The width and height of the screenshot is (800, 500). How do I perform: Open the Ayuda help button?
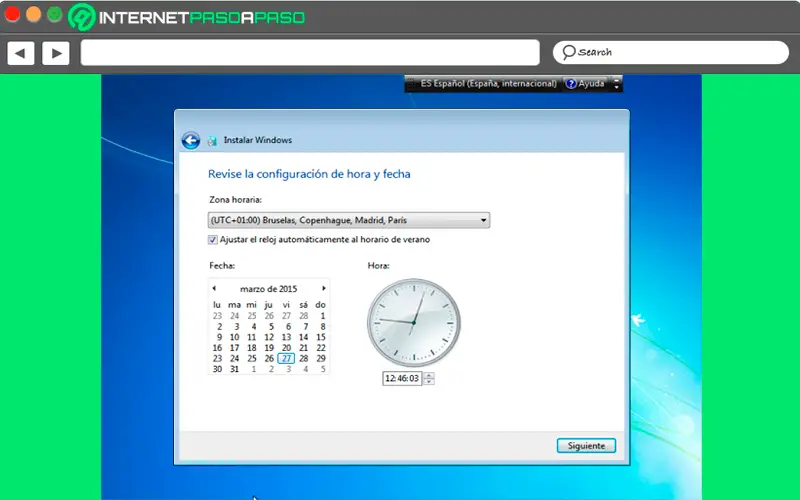(x=586, y=84)
